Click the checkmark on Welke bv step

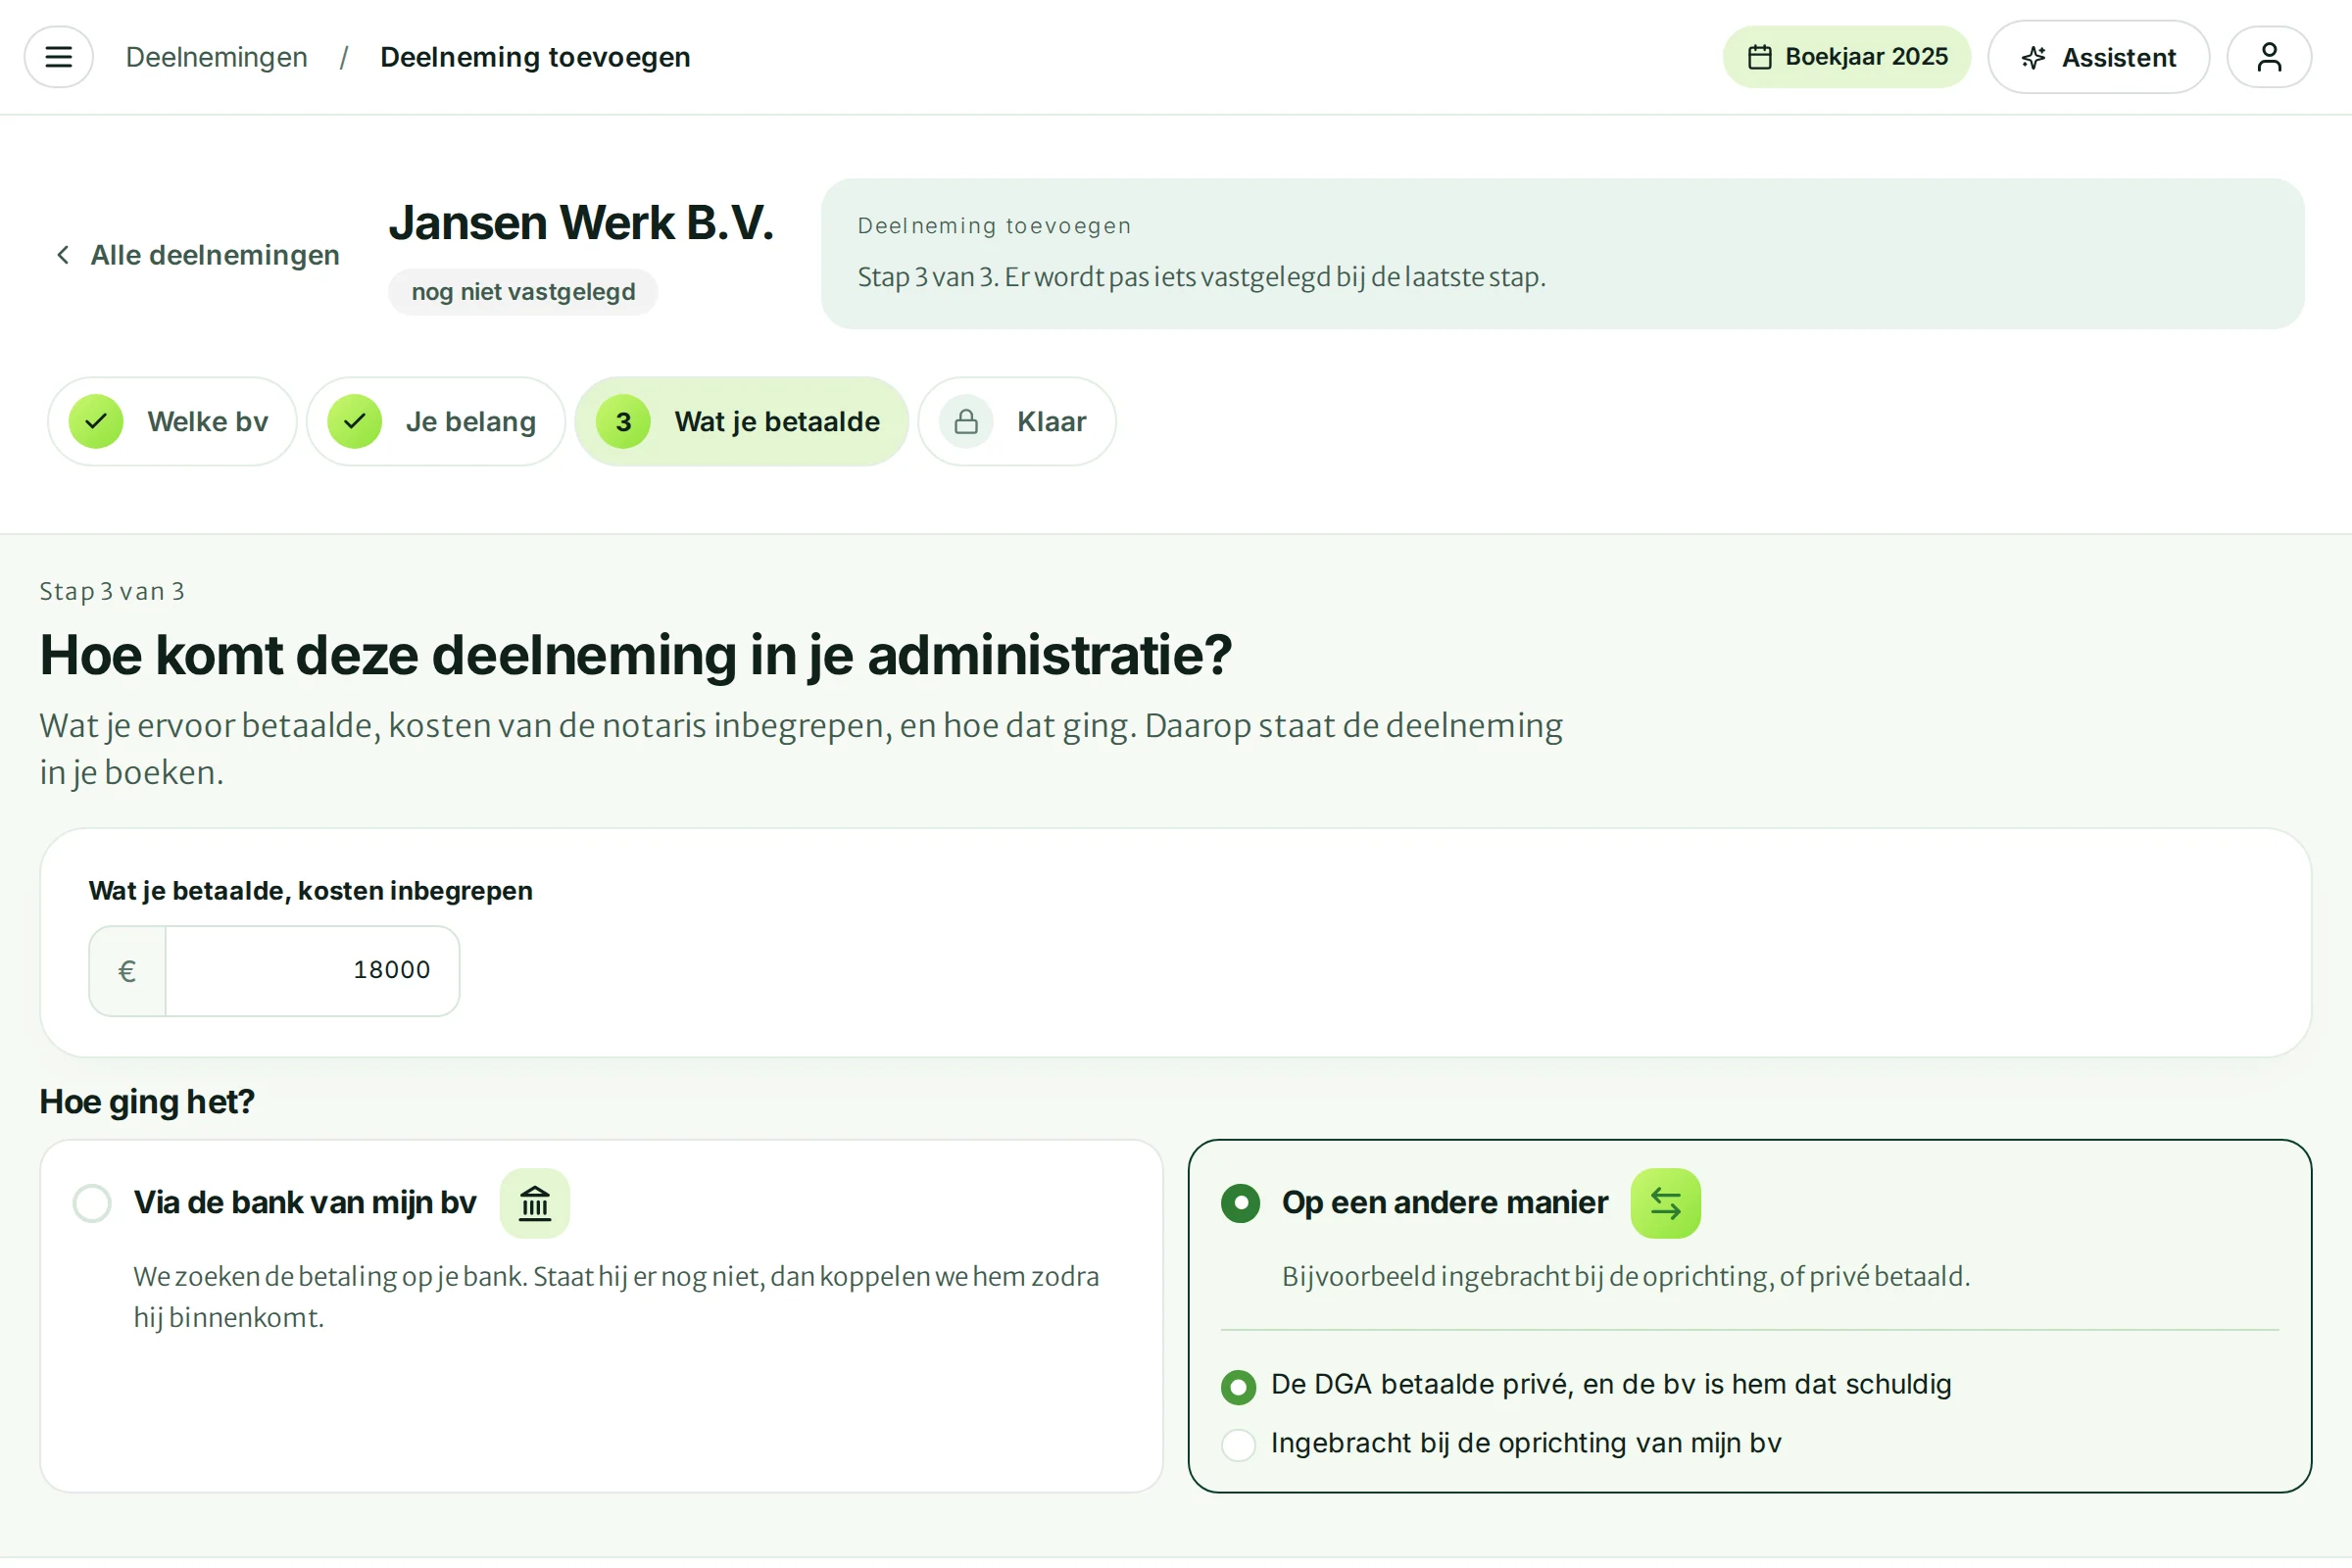click(96, 421)
